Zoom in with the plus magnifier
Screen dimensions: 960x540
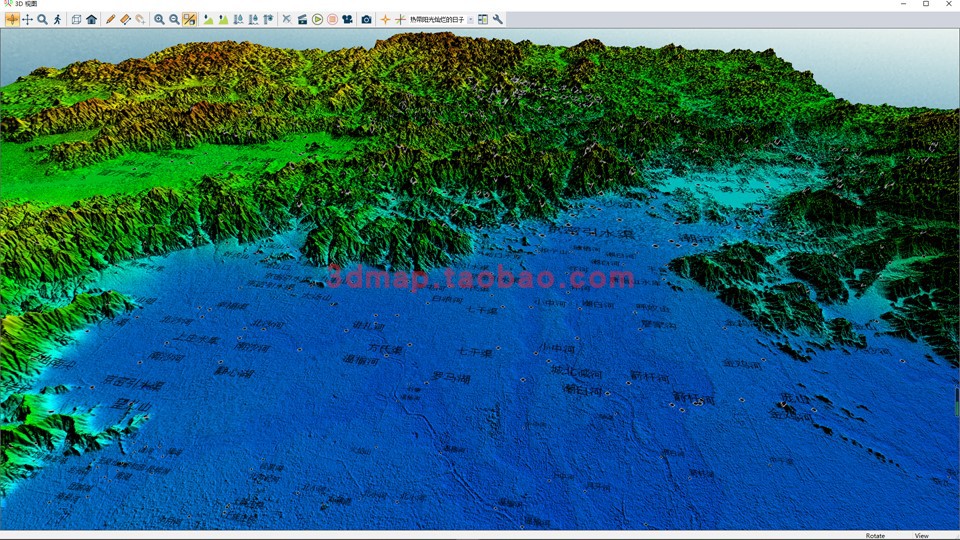tap(159, 20)
